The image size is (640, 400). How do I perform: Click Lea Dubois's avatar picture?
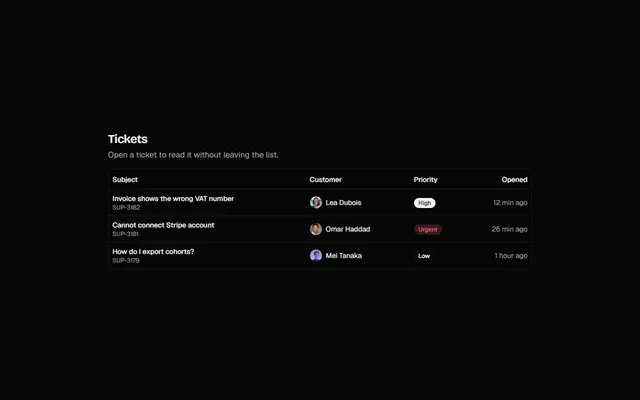(x=316, y=202)
